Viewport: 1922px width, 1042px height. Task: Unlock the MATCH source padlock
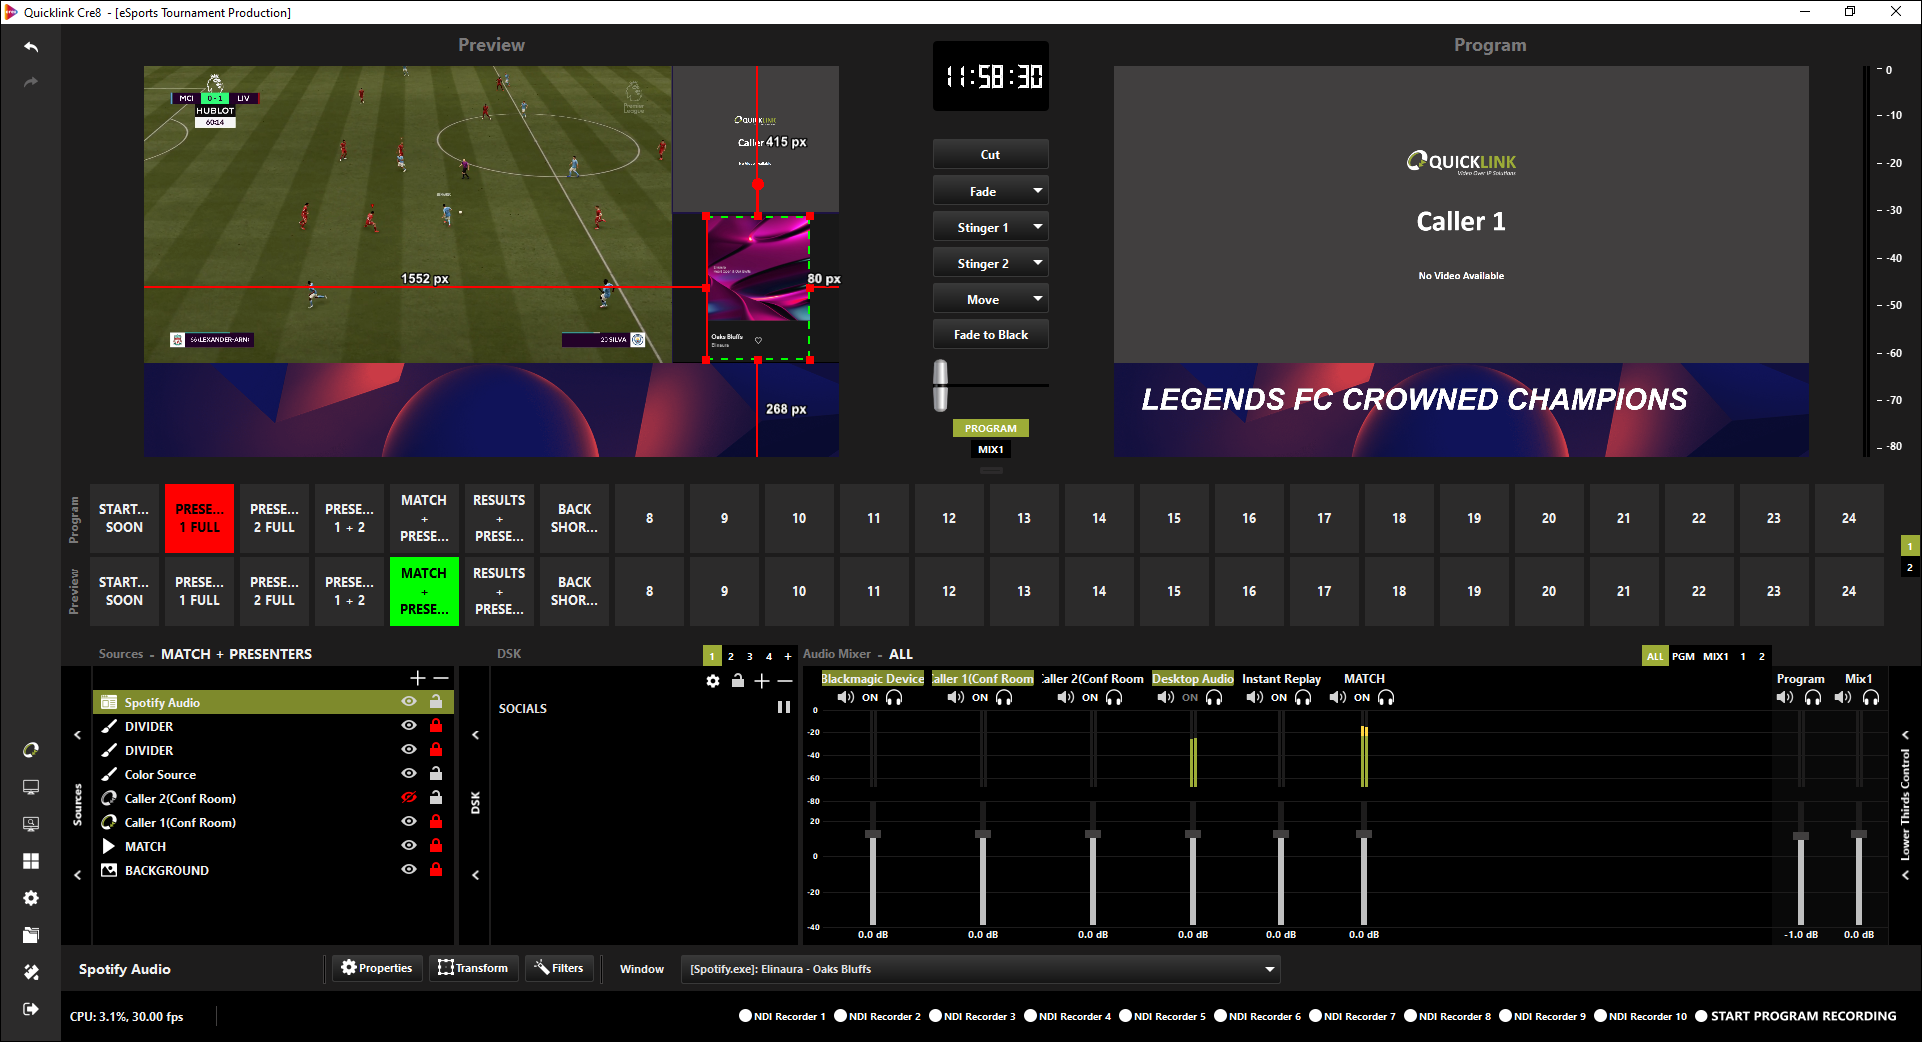436,846
